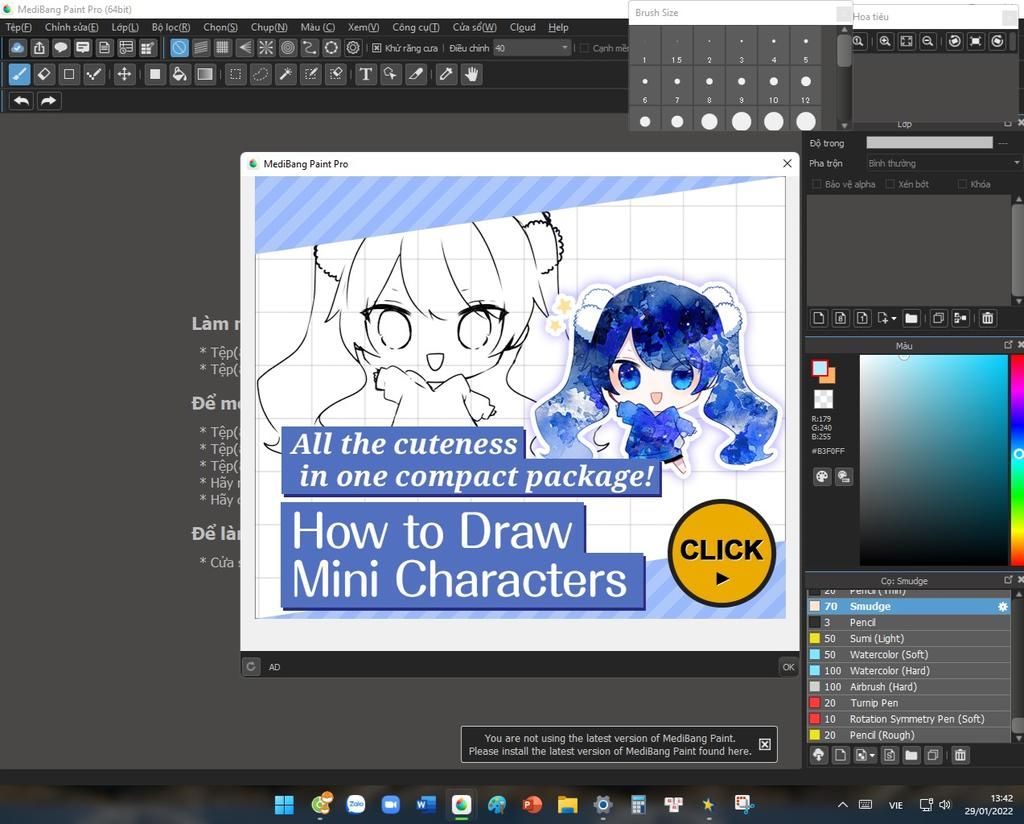Choose brush size 10 dot

(773, 86)
